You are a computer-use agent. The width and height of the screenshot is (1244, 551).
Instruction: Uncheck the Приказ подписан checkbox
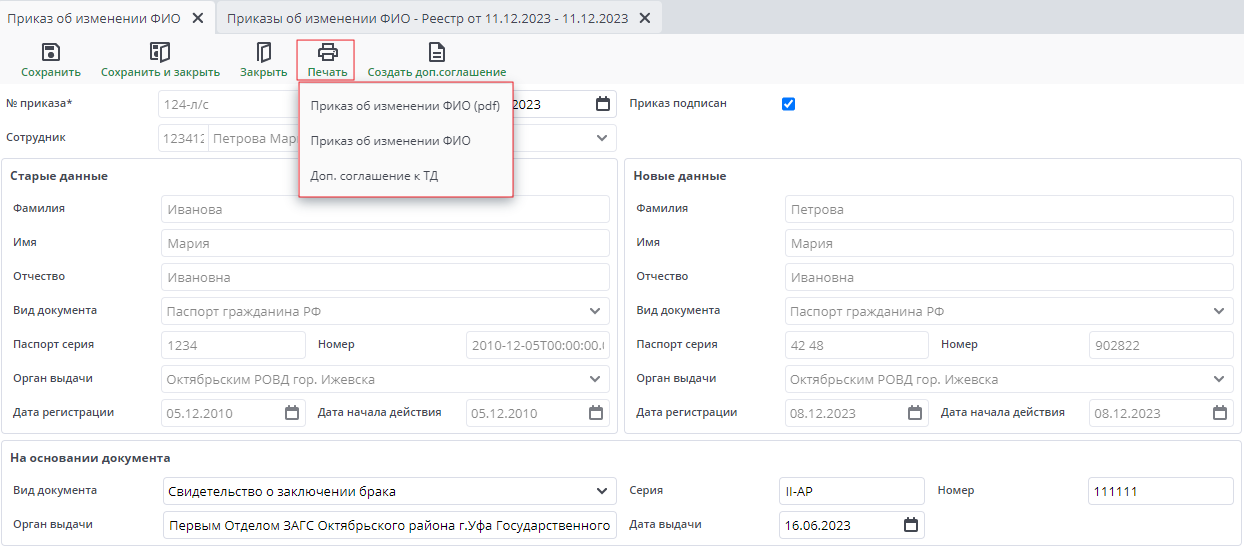[x=788, y=104]
